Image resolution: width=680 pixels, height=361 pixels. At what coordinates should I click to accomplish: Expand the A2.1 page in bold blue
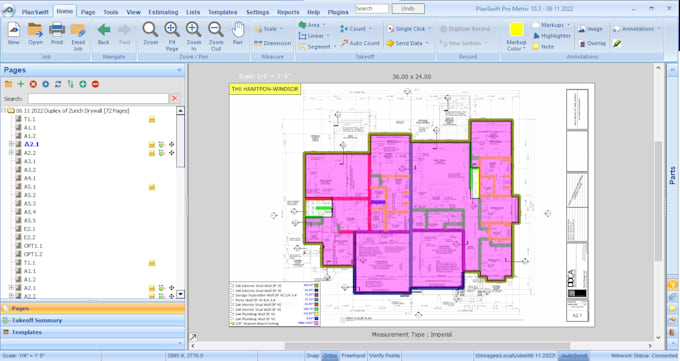pos(11,144)
